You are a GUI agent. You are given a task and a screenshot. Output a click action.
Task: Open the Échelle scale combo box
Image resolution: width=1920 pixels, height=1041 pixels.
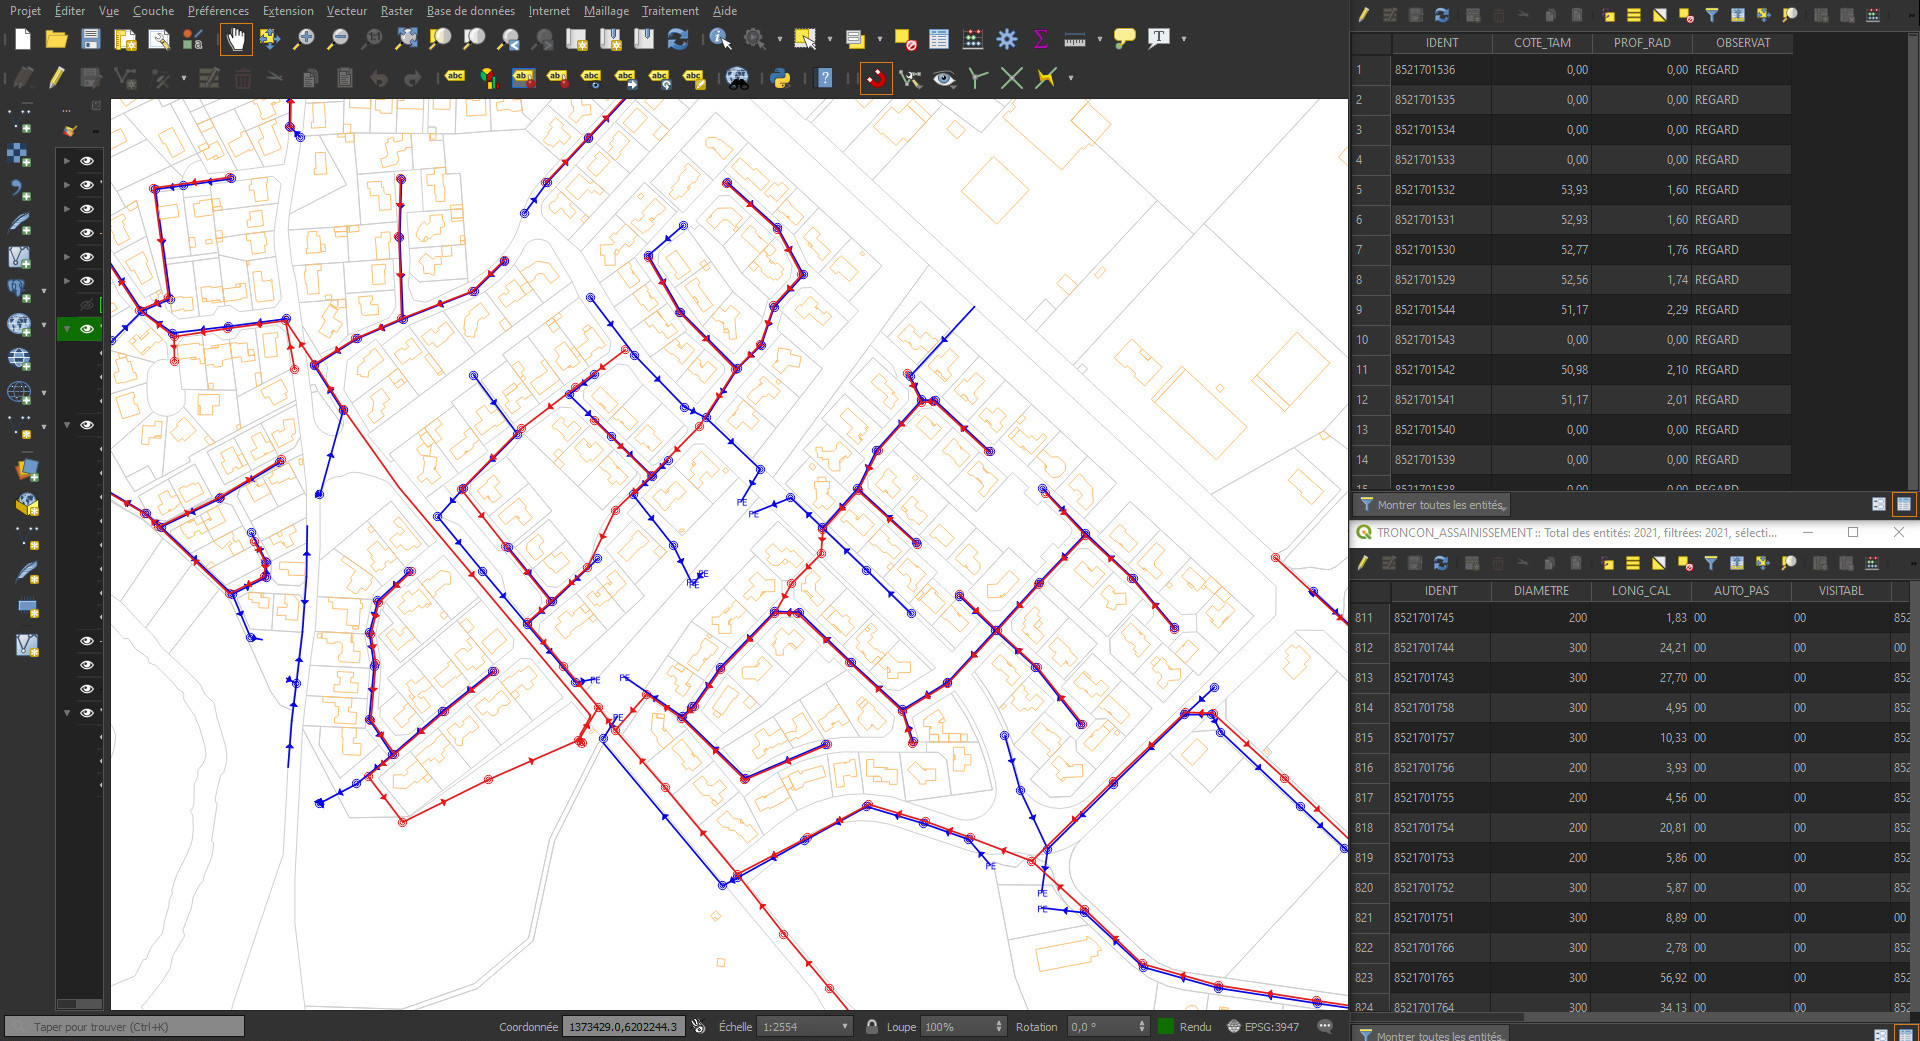tap(804, 1026)
